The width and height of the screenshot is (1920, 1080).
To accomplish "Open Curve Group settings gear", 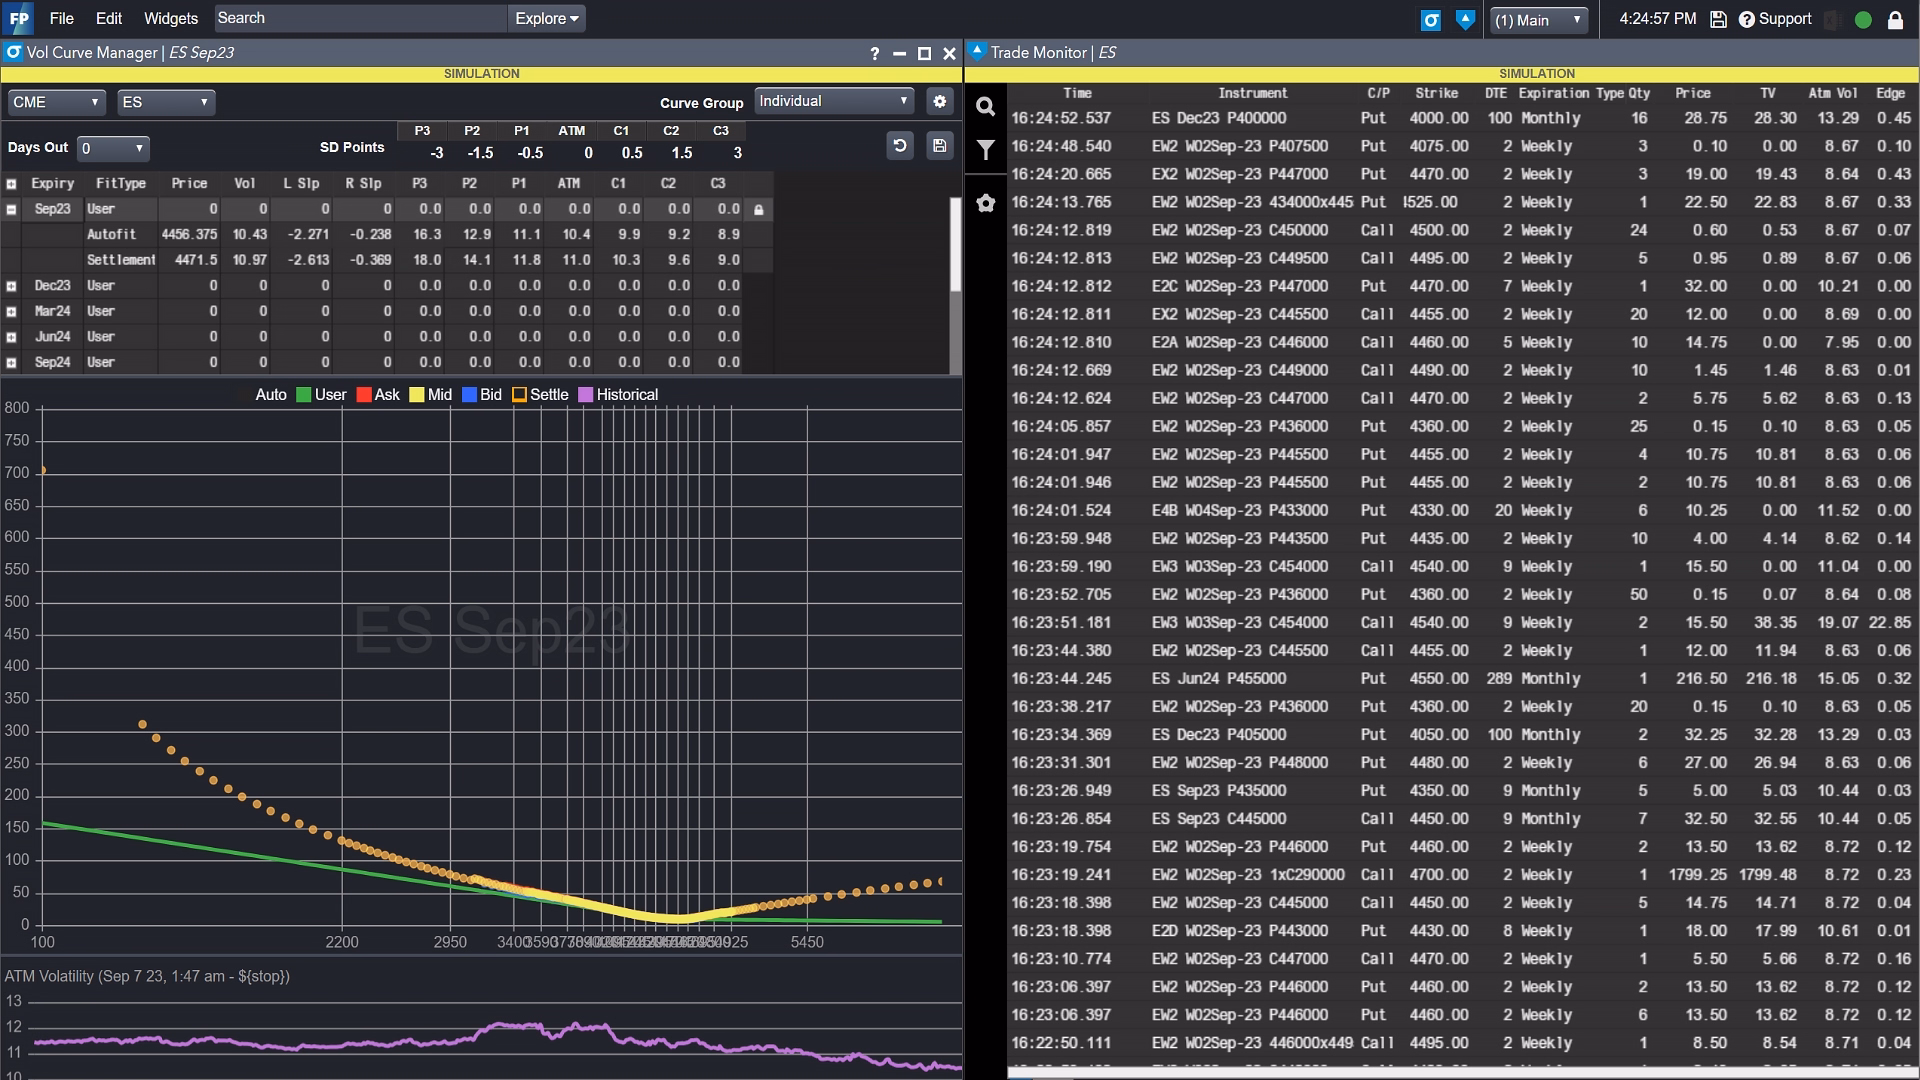I will click(939, 101).
